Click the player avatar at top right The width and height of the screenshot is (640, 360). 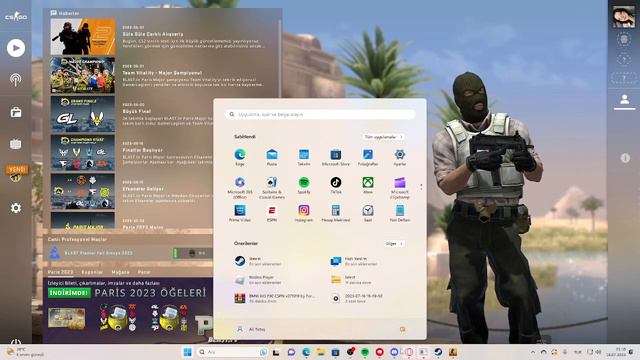(624, 17)
